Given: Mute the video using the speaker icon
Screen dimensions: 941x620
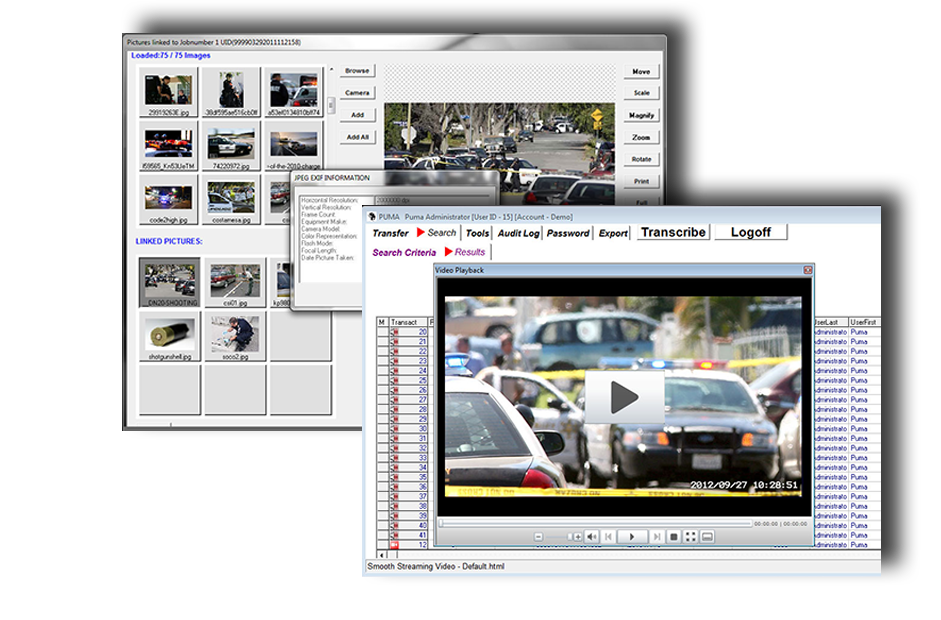Looking at the screenshot, I should coord(592,537).
